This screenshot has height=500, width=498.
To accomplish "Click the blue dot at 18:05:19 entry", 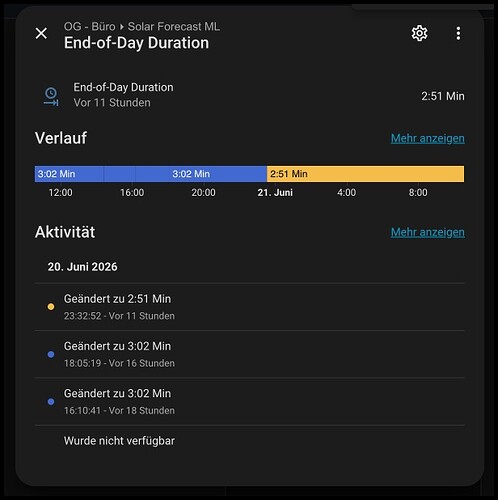I will [x=51, y=354].
